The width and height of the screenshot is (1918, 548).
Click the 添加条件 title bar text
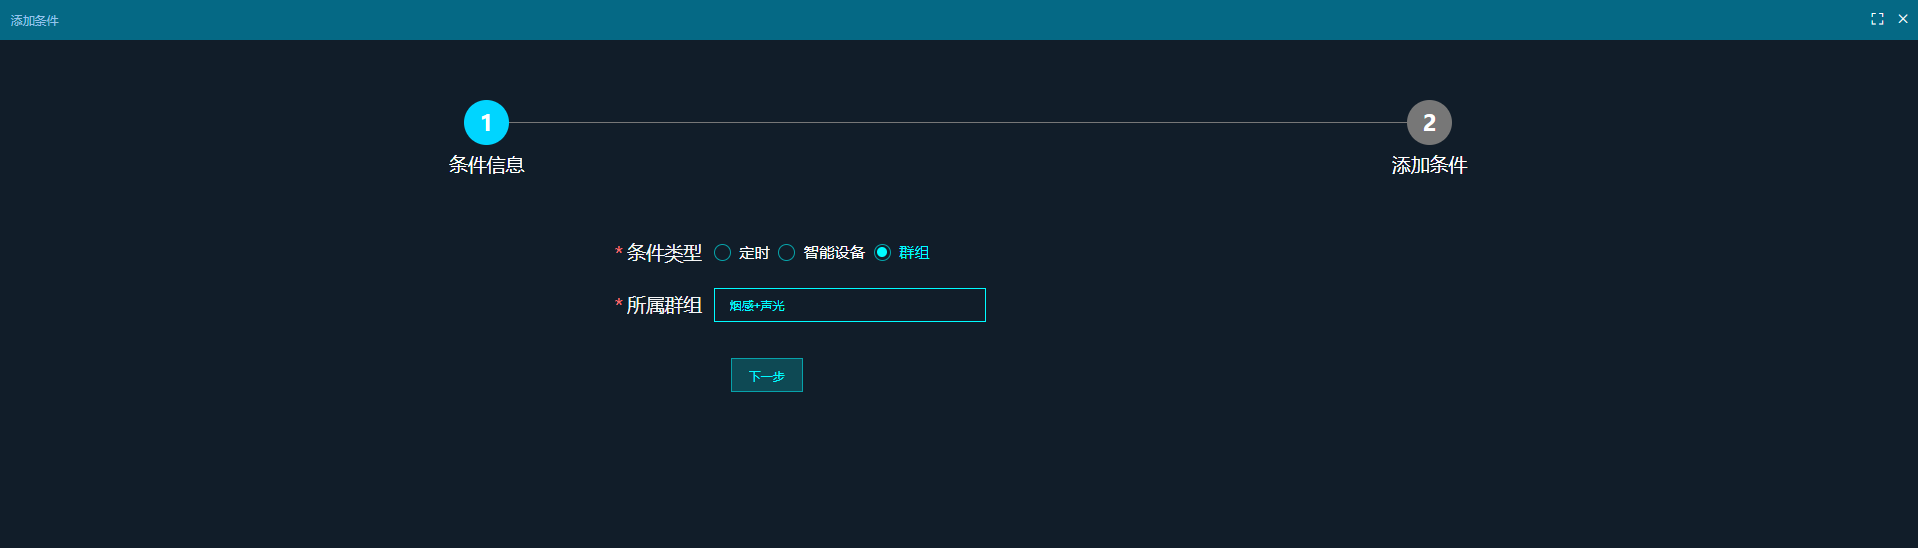(x=35, y=20)
